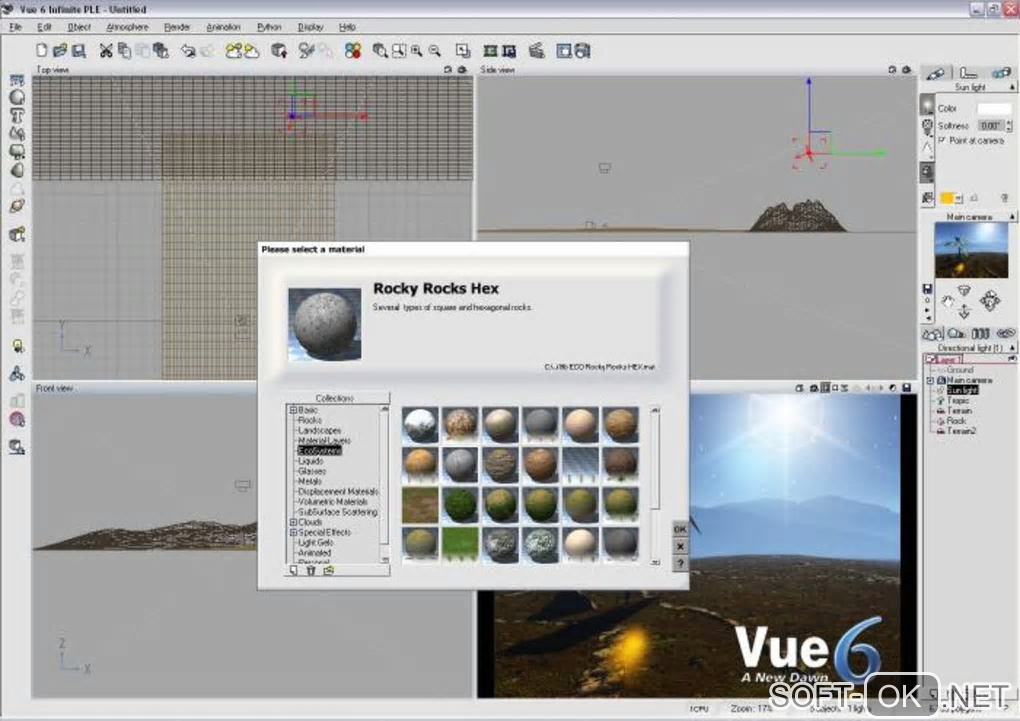The height and width of the screenshot is (721, 1020).
Task: Select Terrain2 in the layers tree
Action: click(x=961, y=431)
